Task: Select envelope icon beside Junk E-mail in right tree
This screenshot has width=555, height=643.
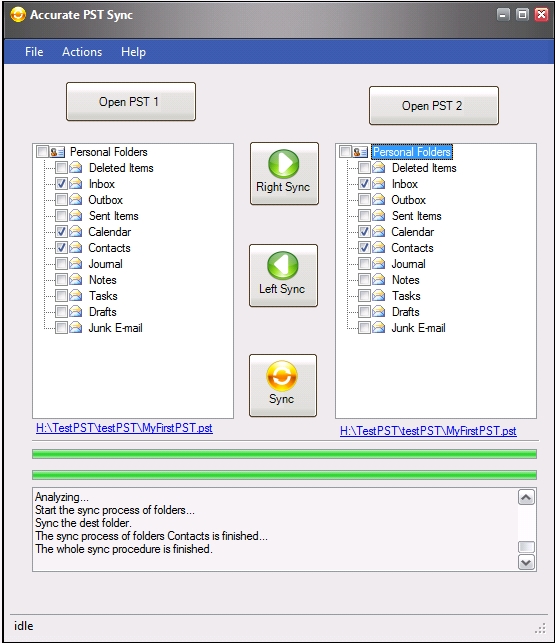Action: pos(379,328)
